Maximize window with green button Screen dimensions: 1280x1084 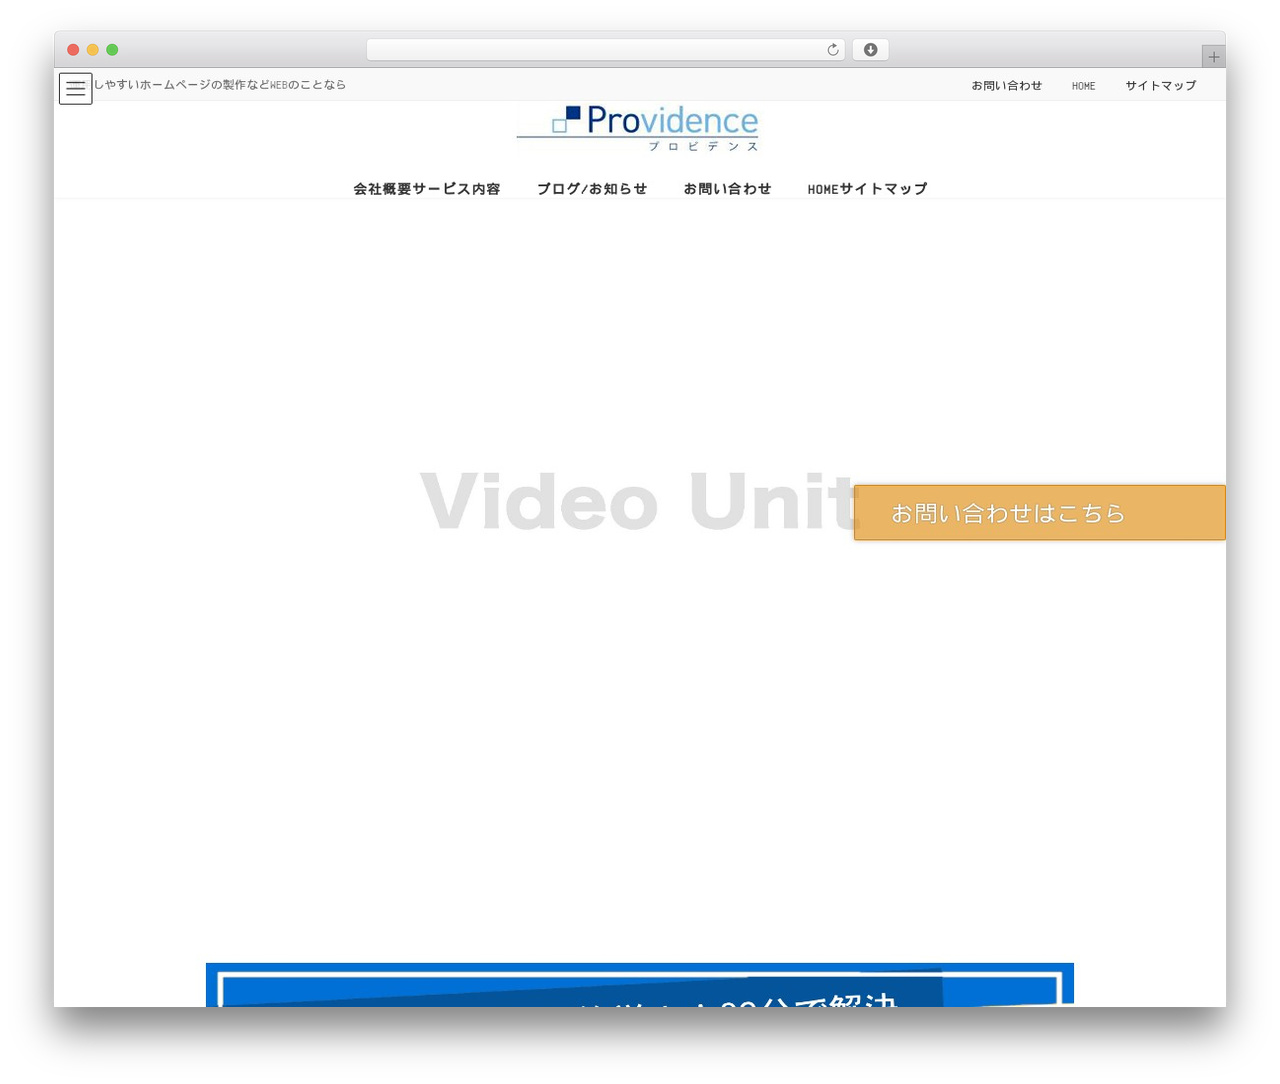tap(112, 50)
